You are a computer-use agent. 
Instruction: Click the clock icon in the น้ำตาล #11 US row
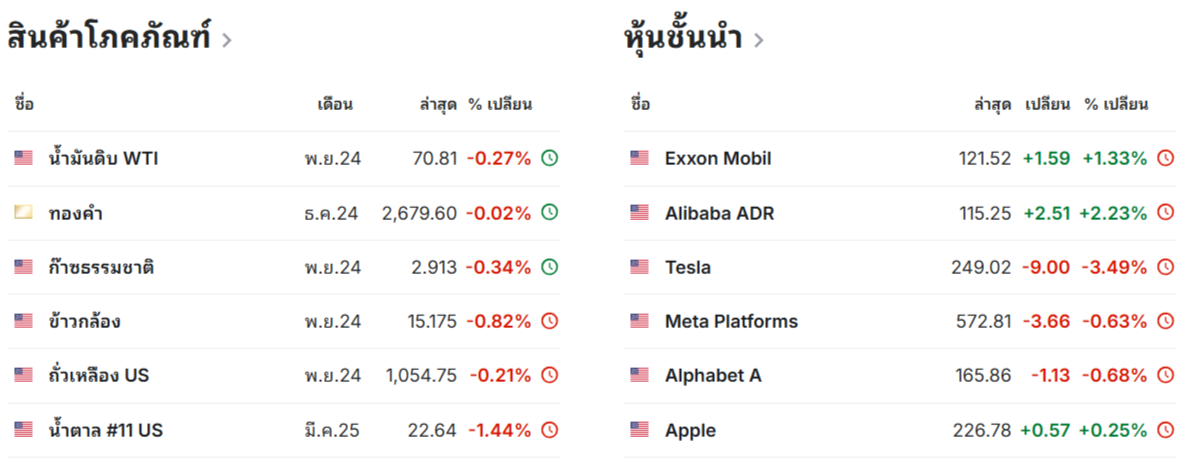coord(550,430)
